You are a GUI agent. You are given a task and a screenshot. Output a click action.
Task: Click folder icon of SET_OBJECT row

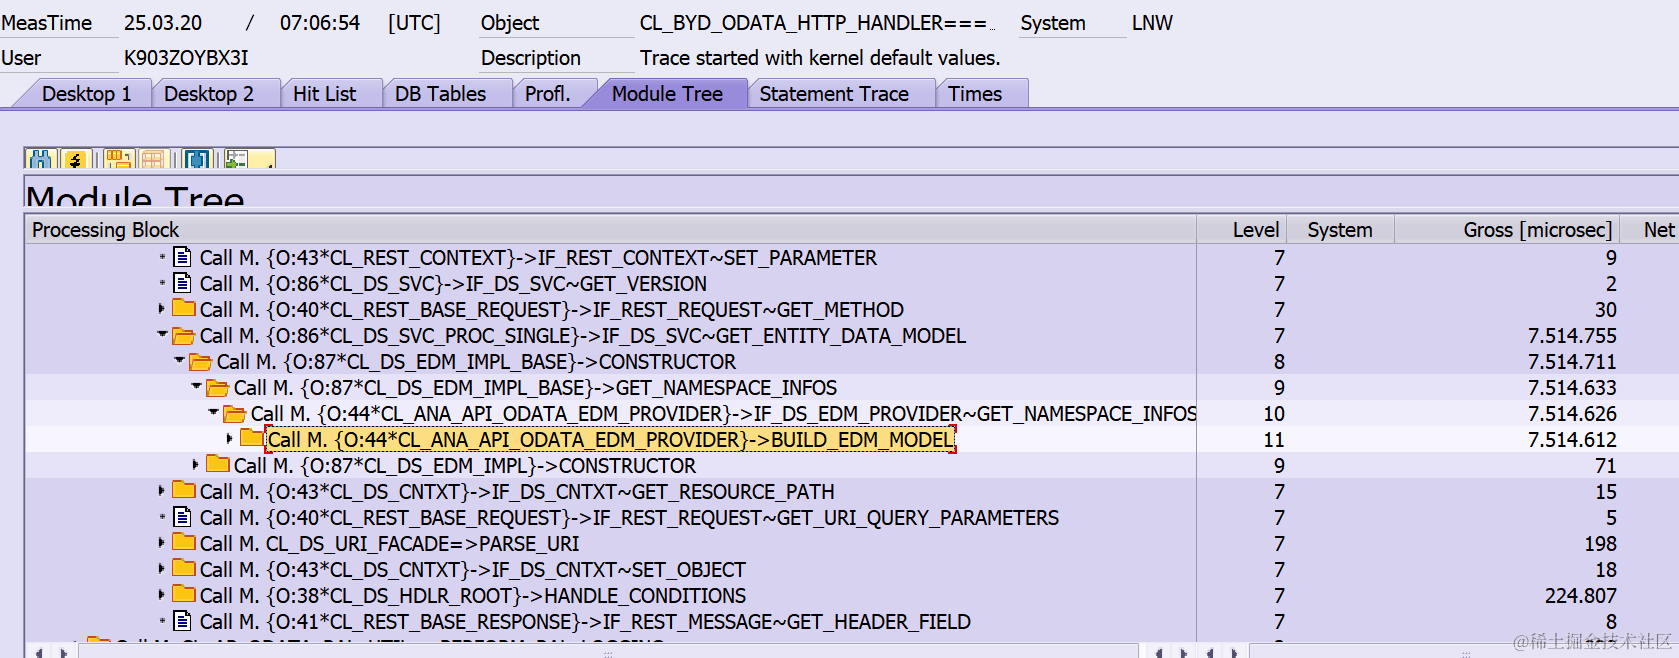click(183, 568)
